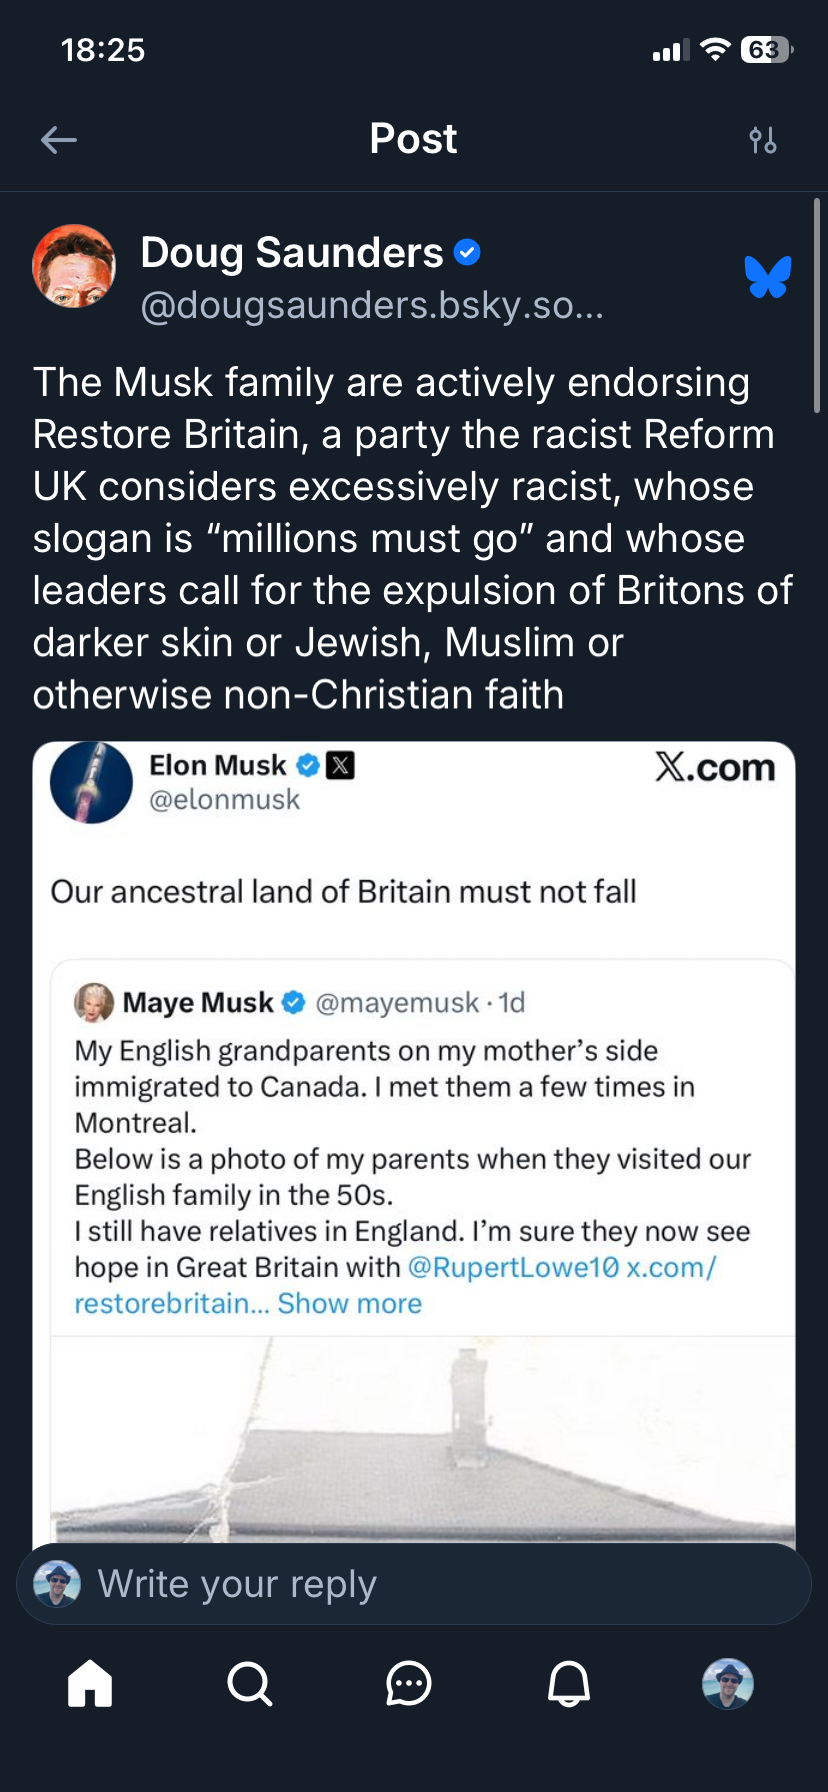The image size is (828, 1792).
Task: Open the Search tab
Action: 249,1683
